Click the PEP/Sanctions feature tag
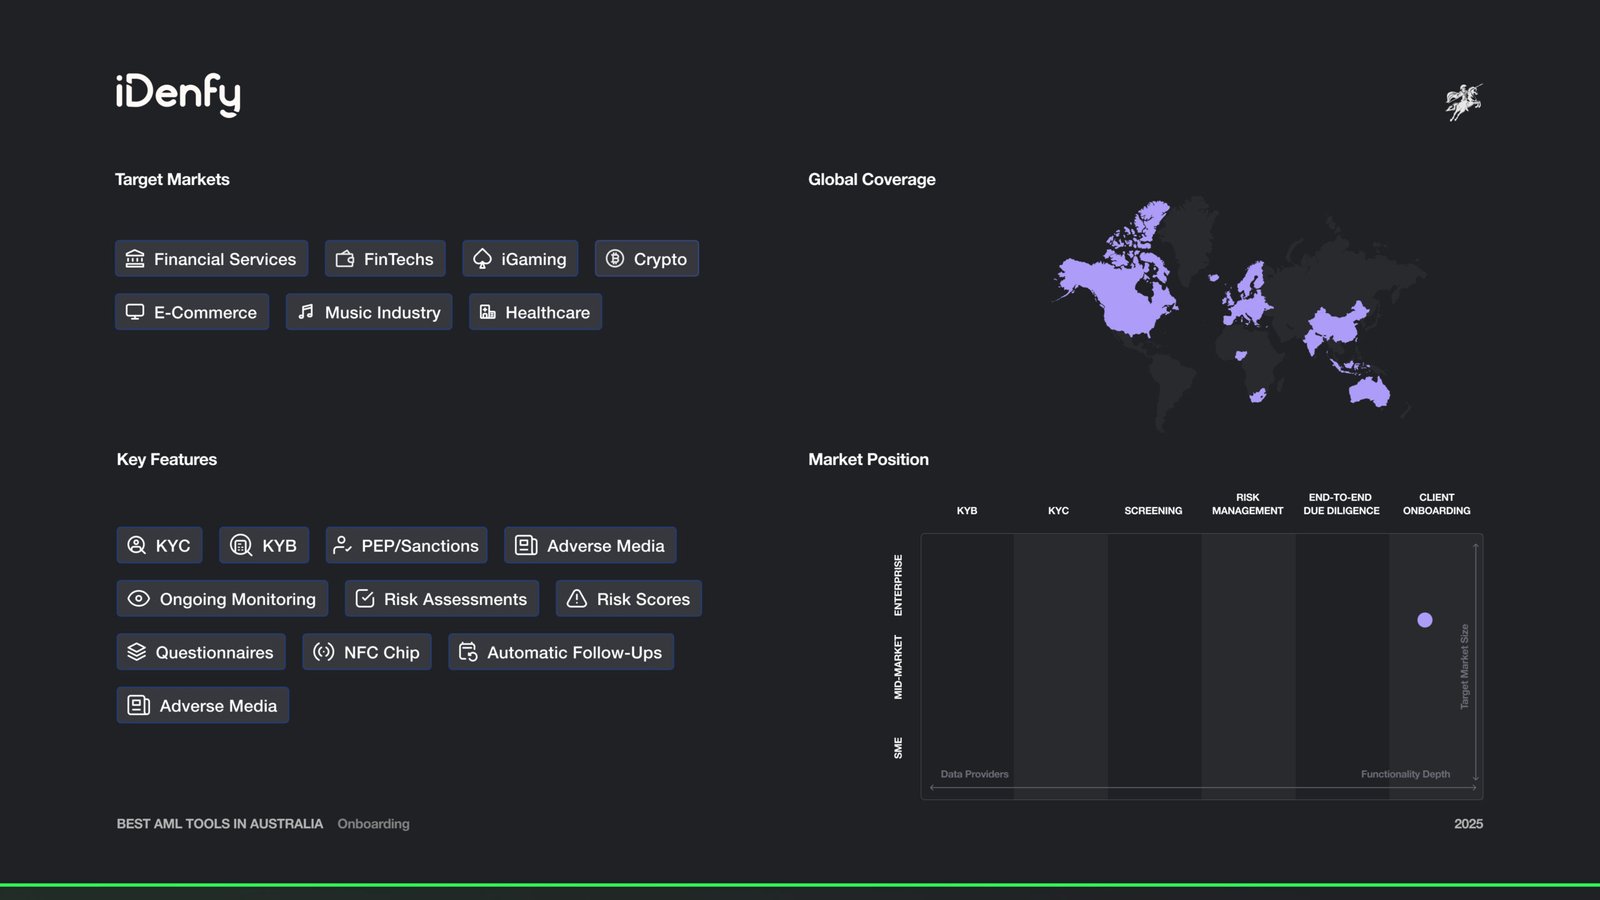Viewport: 1600px width, 900px height. pyautogui.click(x=406, y=545)
